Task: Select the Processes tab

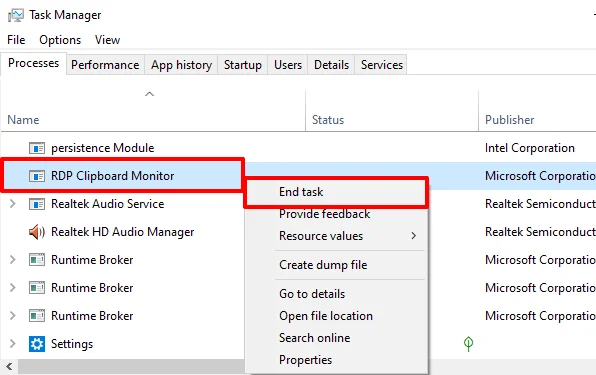Action: (33, 63)
